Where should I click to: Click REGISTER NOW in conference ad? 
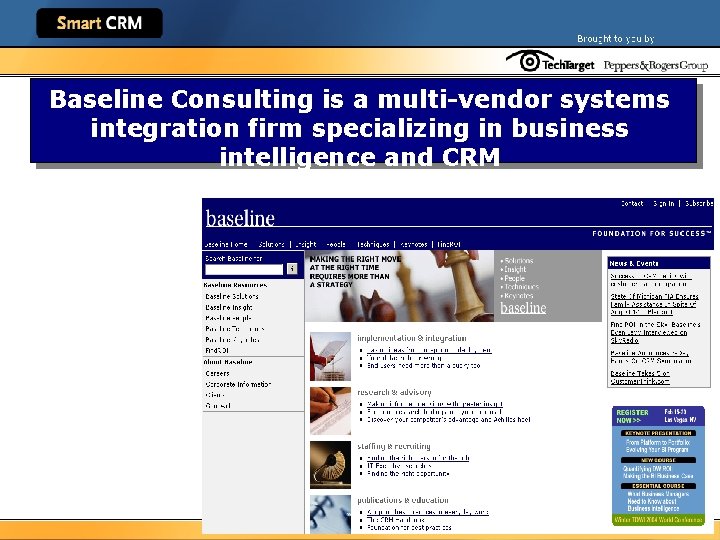632,416
